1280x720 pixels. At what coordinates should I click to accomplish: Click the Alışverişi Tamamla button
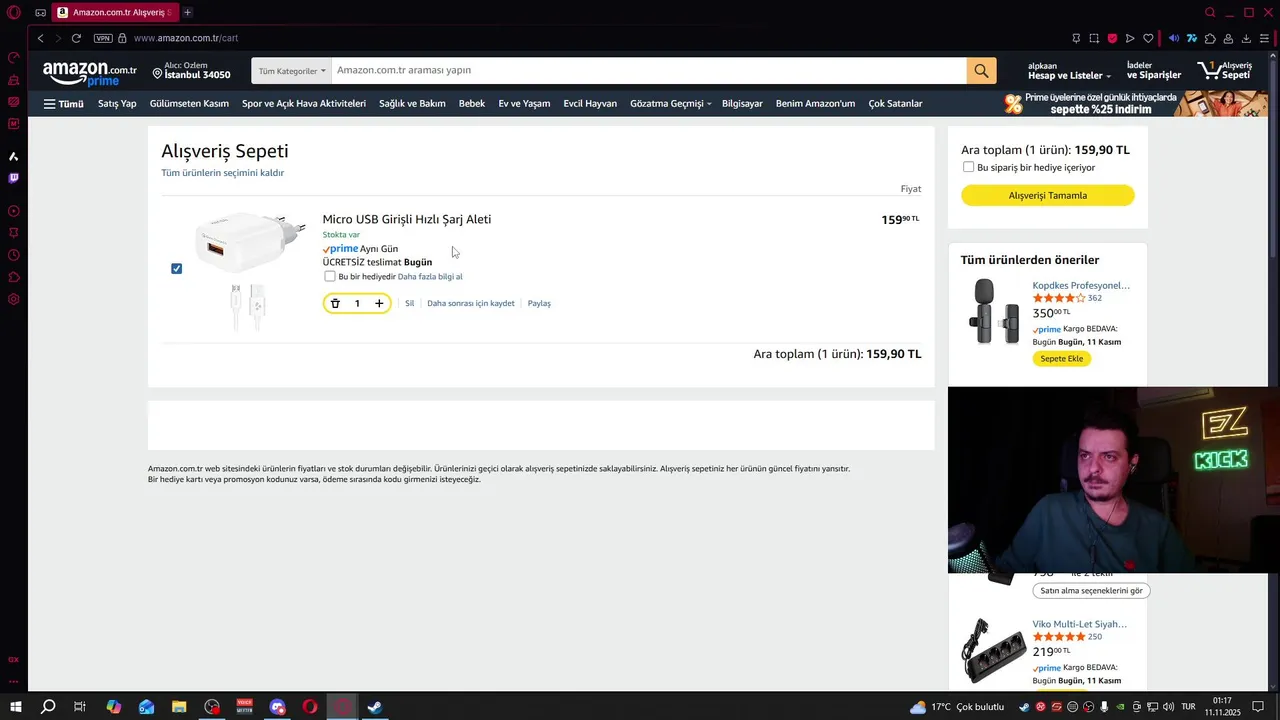coord(1048,195)
